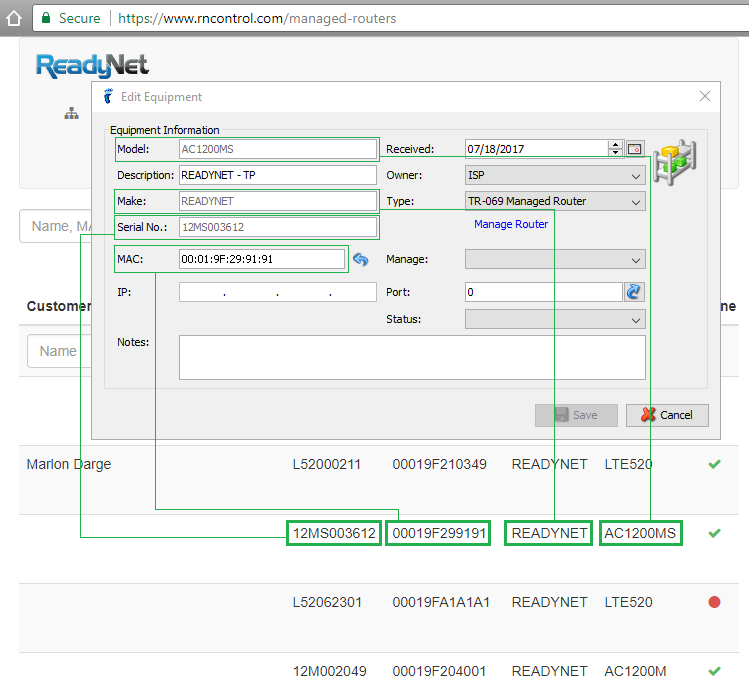The width and height of the screenshot is (749, 689).
Task: Open the empty Status dropdown
Action: click(x=555, y=319)
